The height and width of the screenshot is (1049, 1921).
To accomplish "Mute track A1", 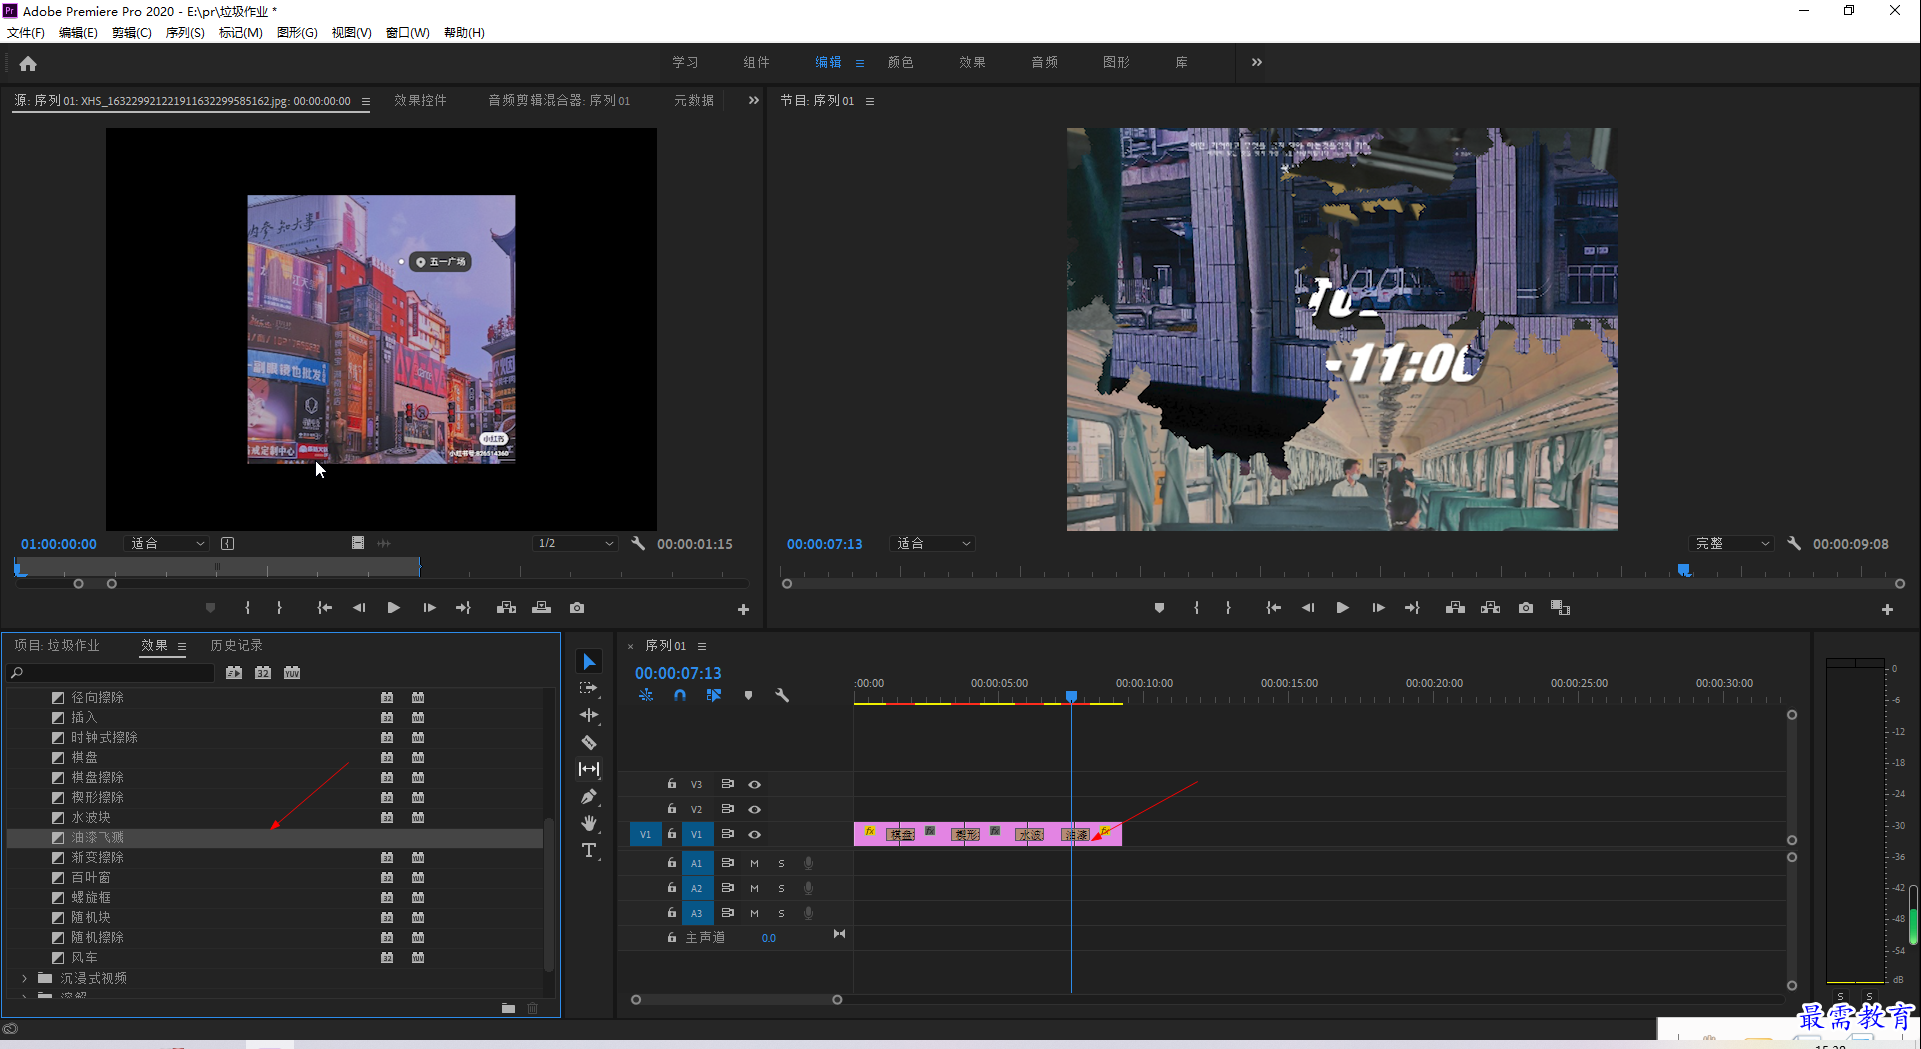I will pyautogui.click(x=755, y=863).
